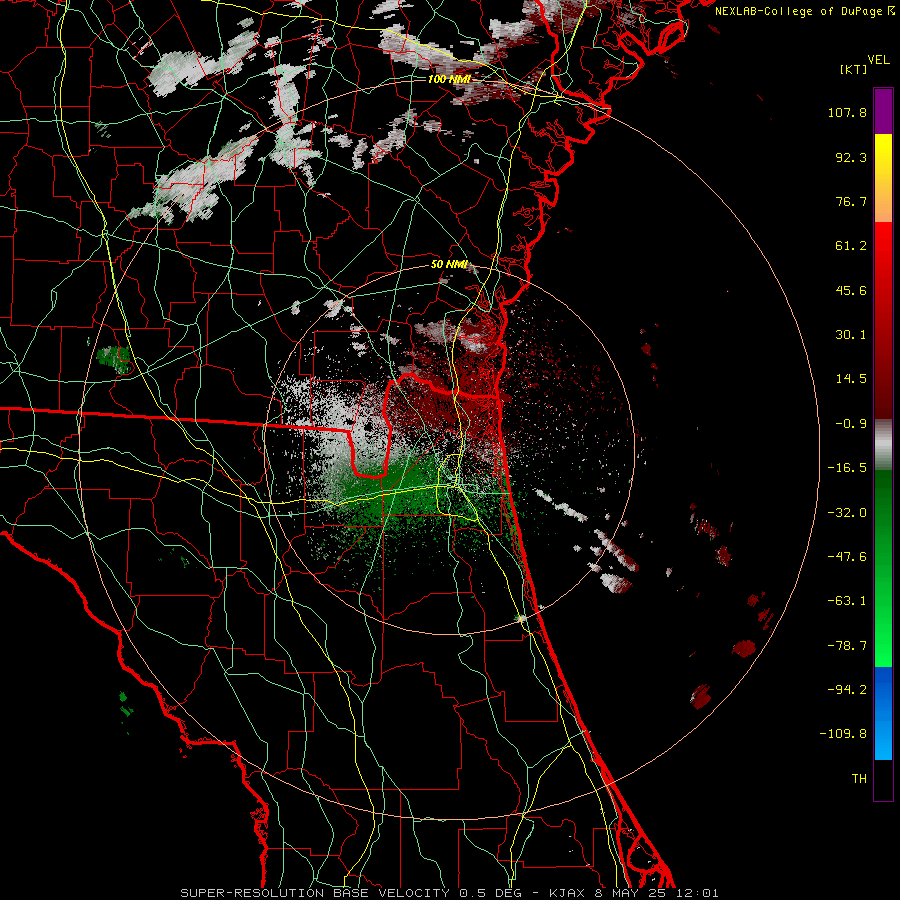The width and height of the screenshot is (900, 900).
Task: Select the TH threshold label
Action: click(x=859, y=779)
